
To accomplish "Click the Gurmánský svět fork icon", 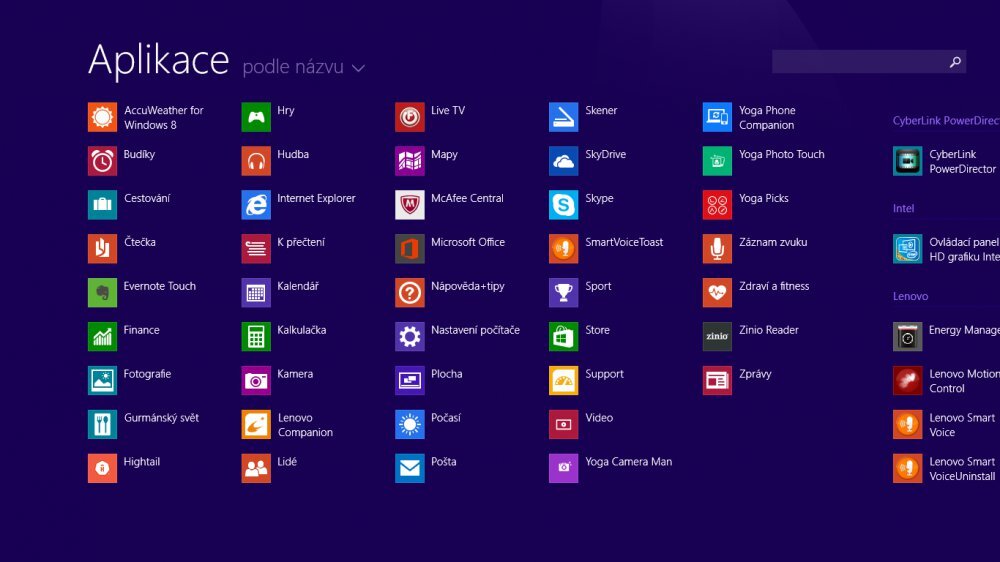I will 102,425.
